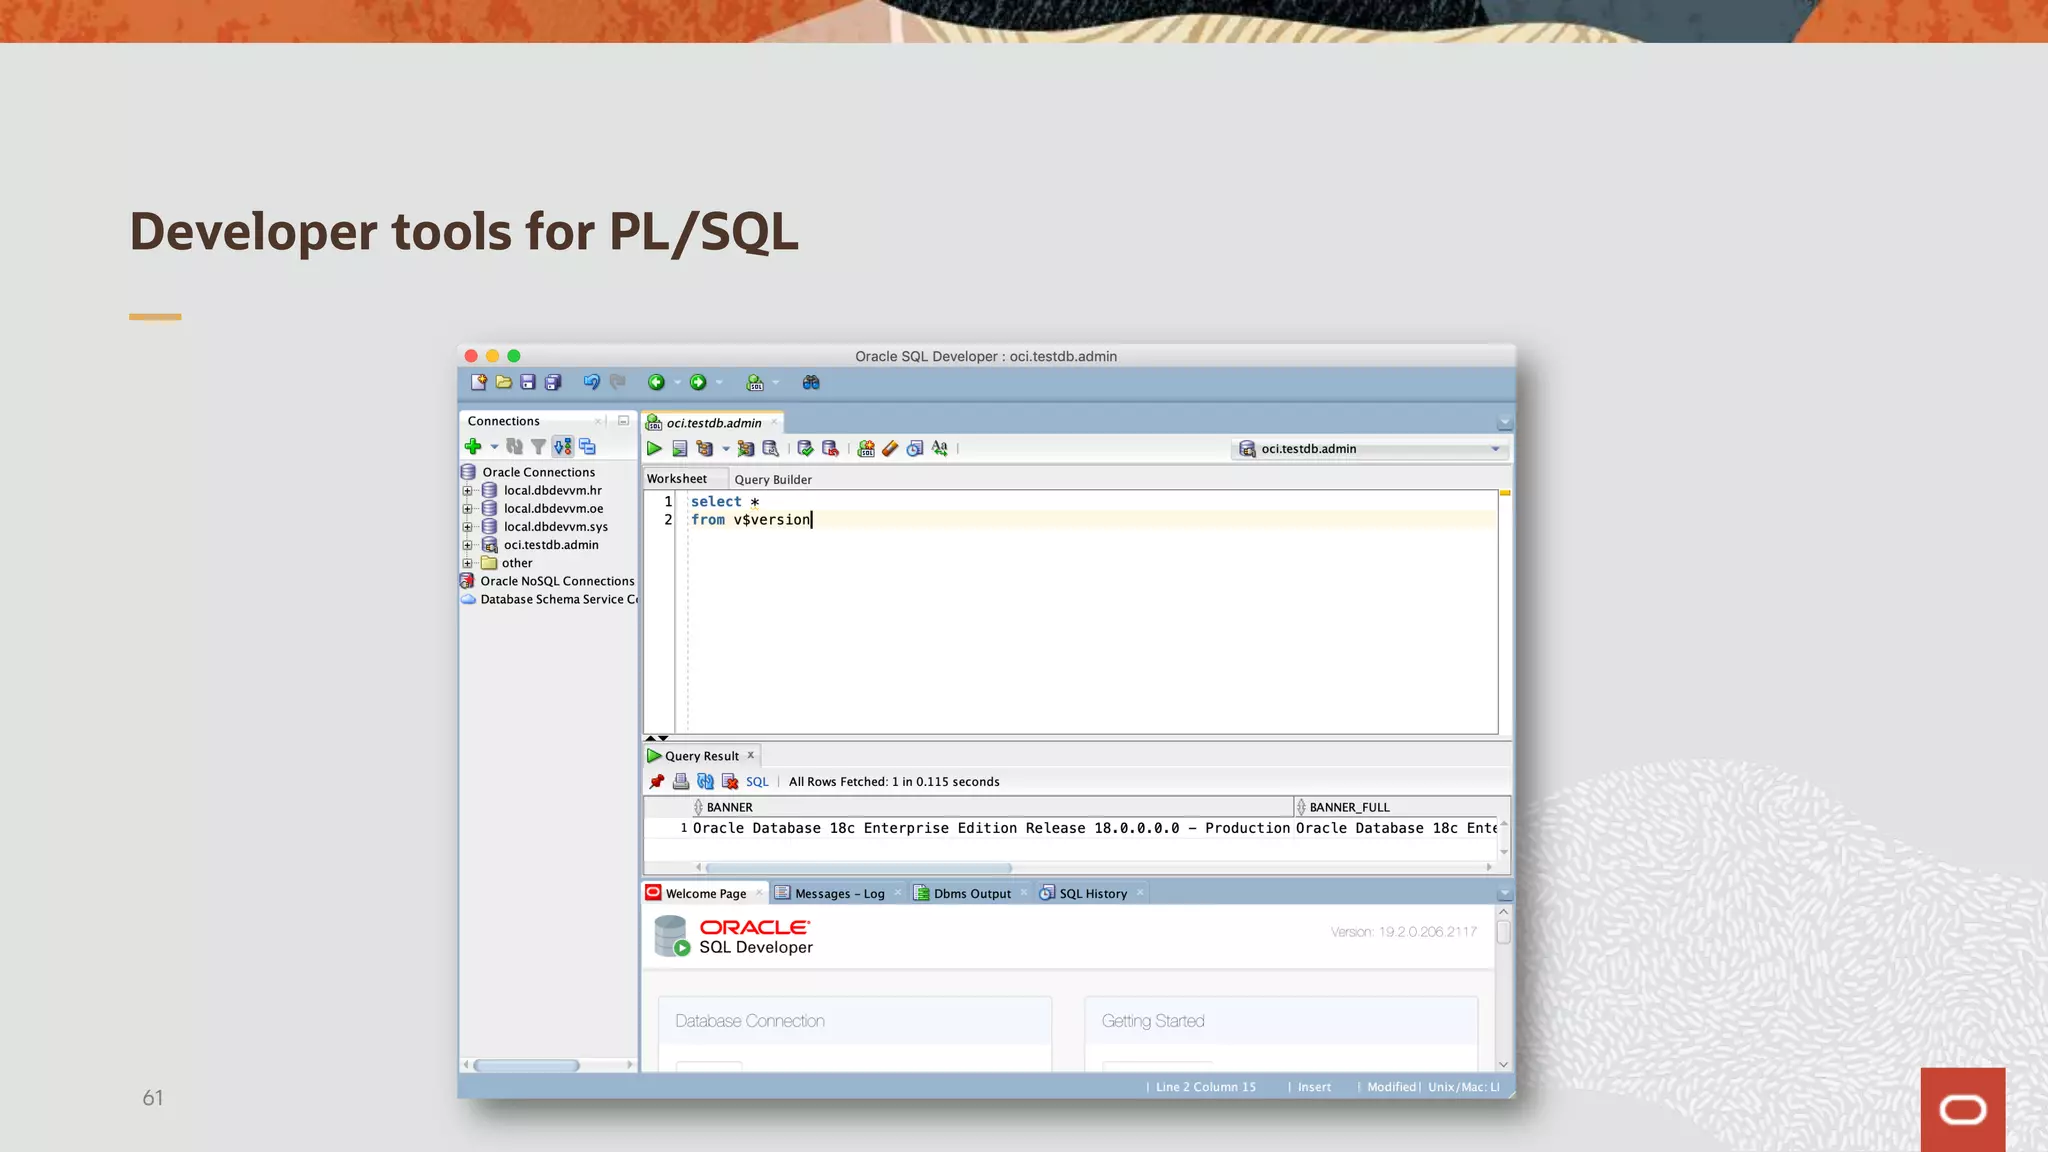Clear the worksheet with the eraser icon

pos(890,448)
